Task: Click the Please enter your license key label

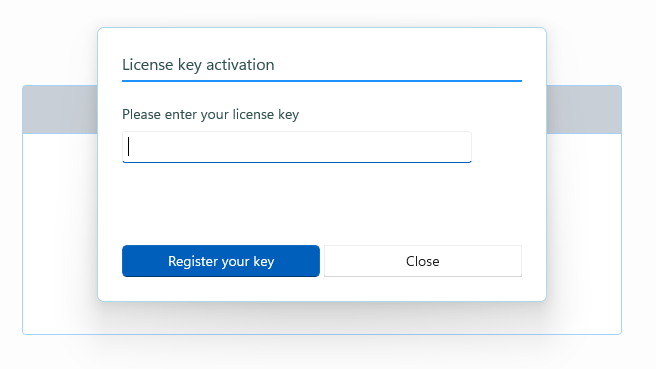Action: click(x=210, y=114)
